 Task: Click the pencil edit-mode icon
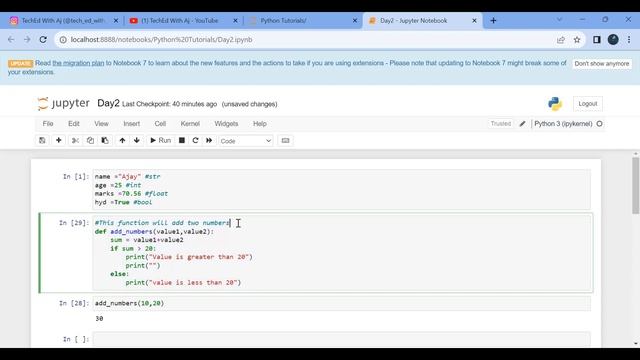tap(522, 124)
